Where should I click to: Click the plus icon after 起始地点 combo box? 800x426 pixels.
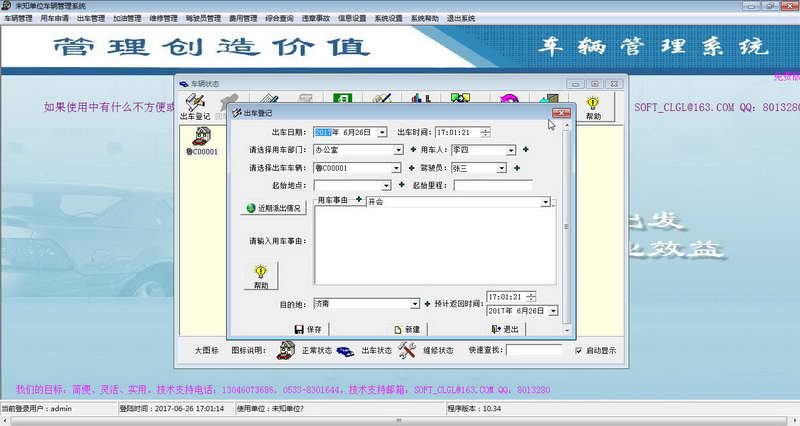pyautogui.click(x=402, y=185)
